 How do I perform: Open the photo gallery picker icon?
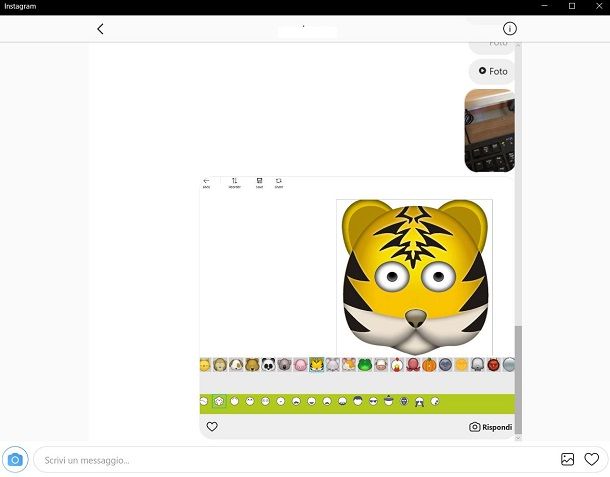(x=567, y=459)
